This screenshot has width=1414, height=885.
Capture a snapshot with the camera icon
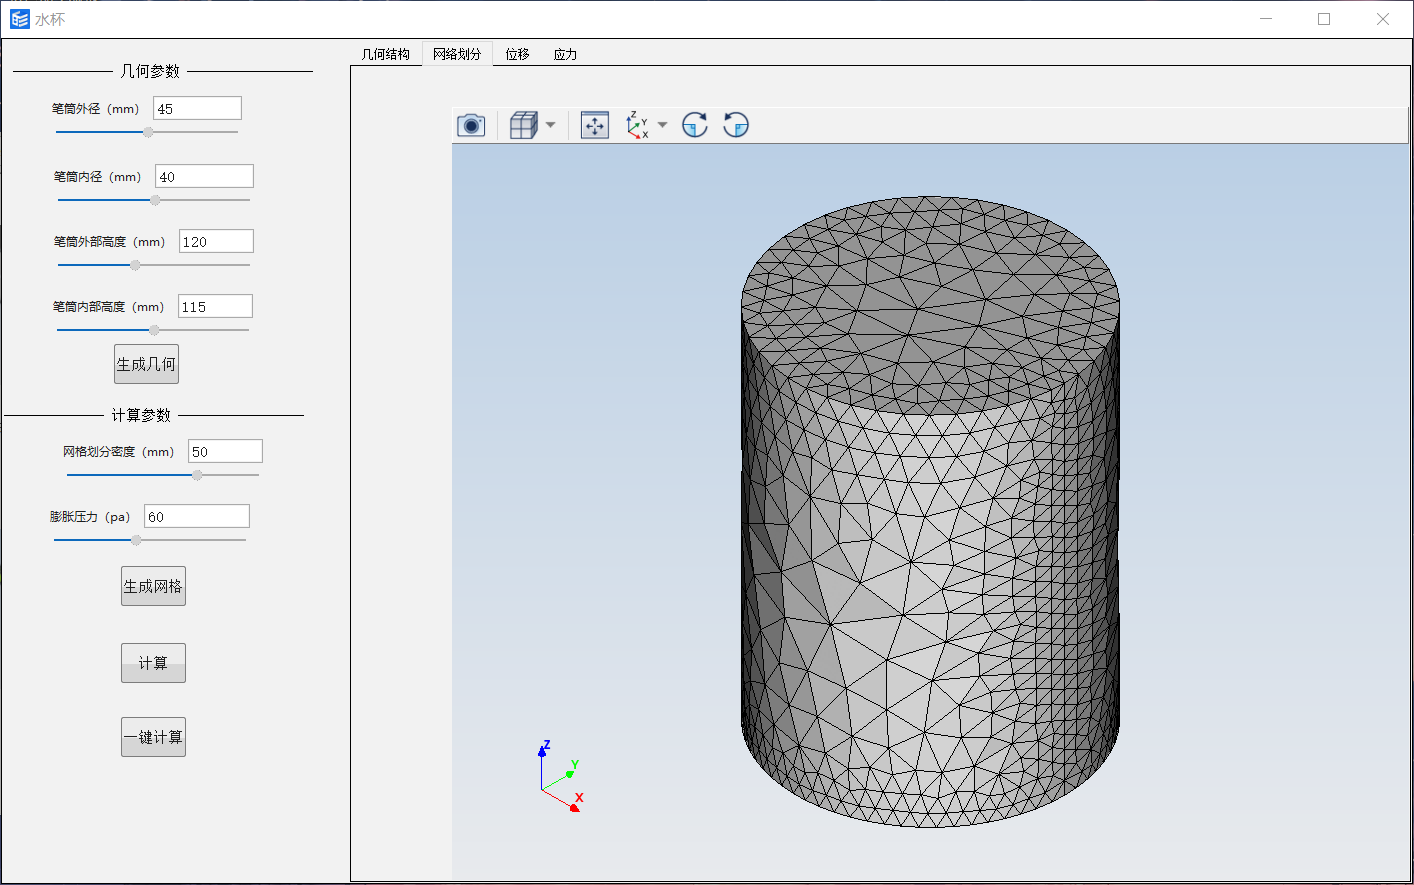coord(471,125)
